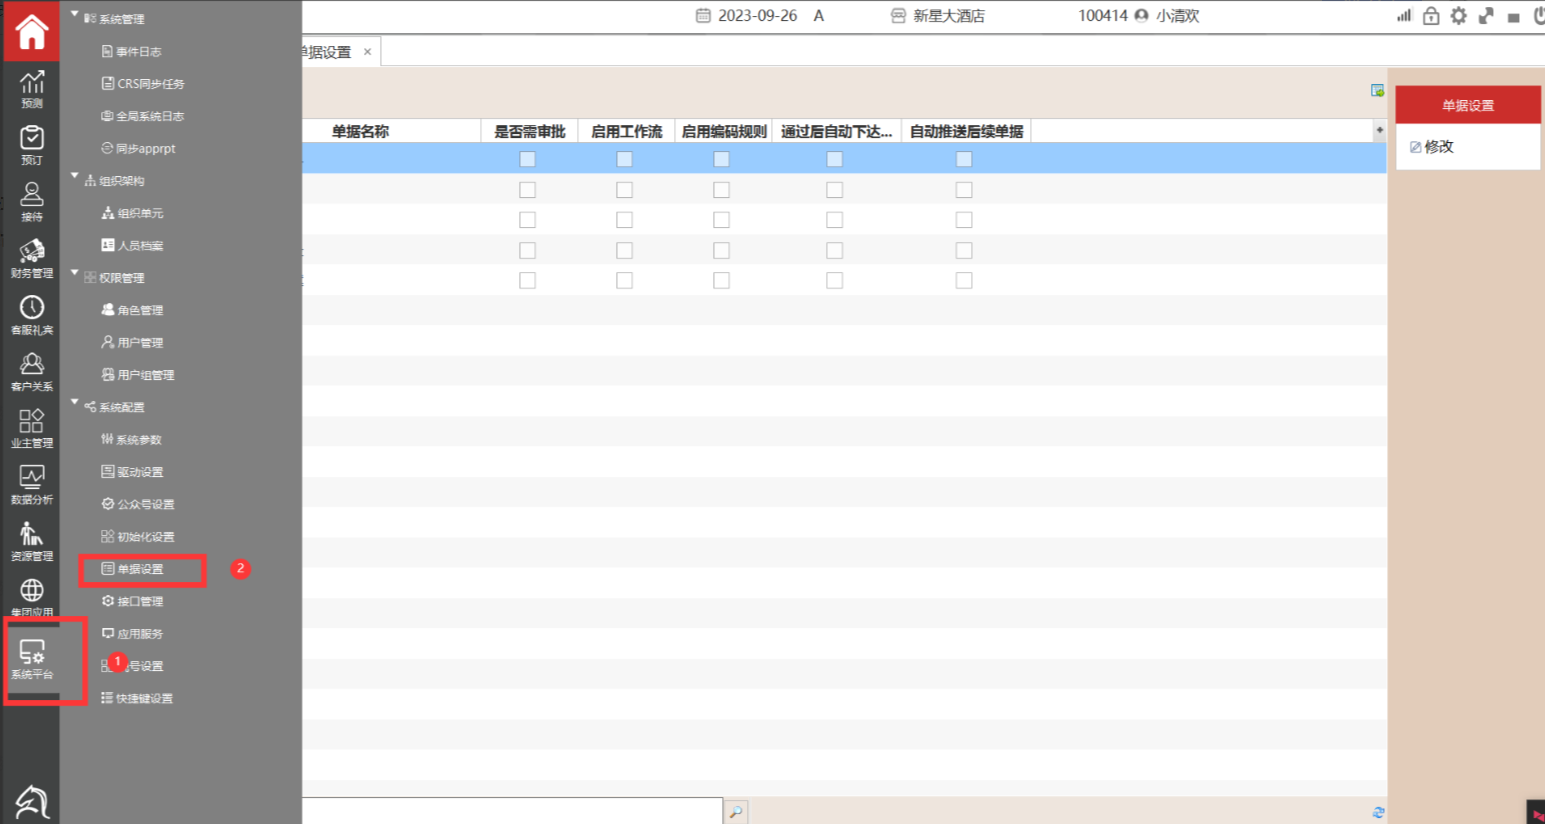The image size is (1545, 824).
Task: Open the home page icon
Action: coord(31,32)
